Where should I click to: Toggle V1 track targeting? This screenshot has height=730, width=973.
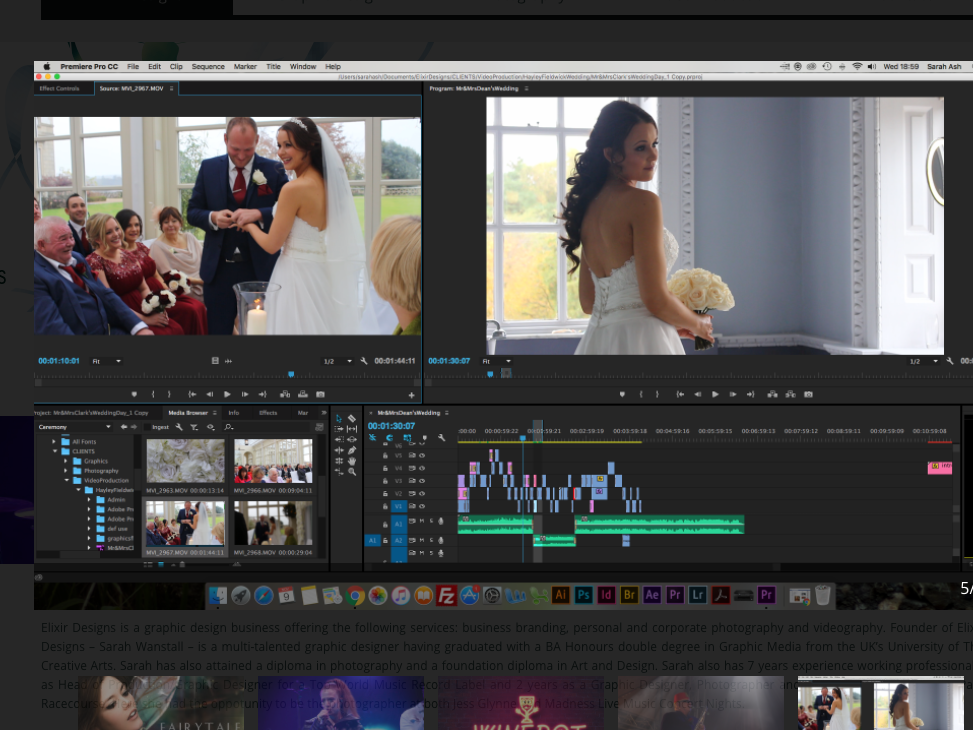click(x=398, y=507)
